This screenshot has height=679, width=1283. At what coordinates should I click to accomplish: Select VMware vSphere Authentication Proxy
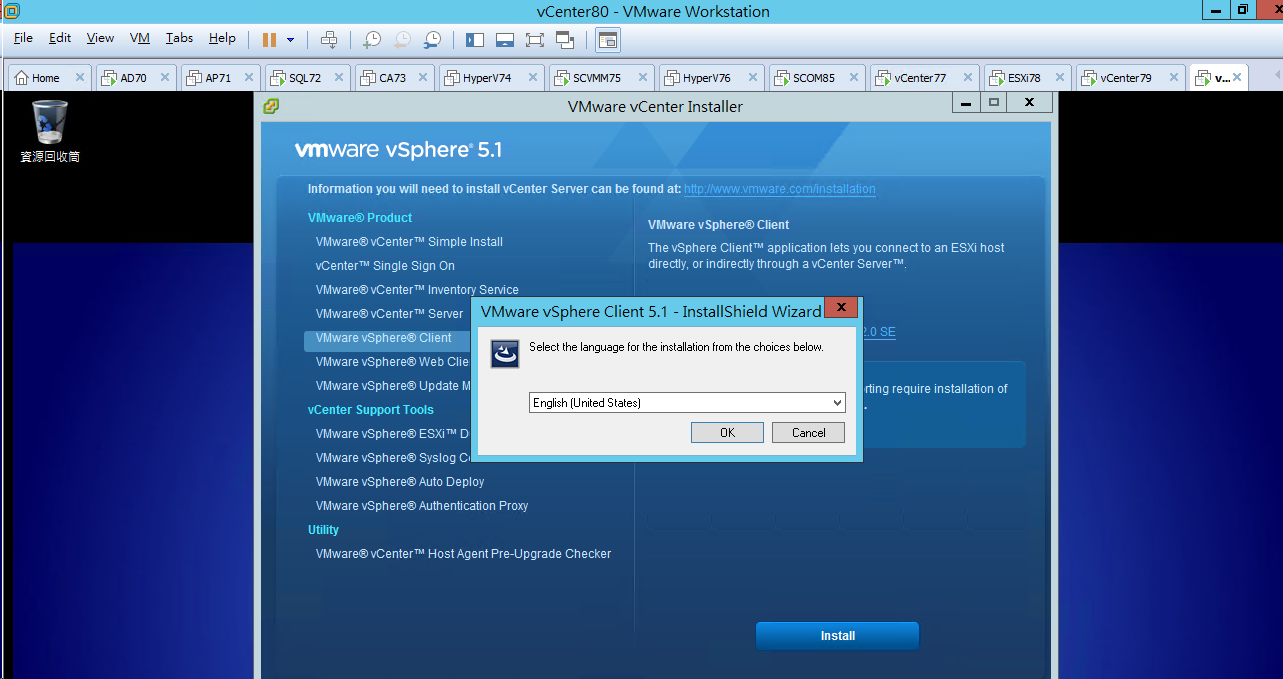(x=422, y=506)
